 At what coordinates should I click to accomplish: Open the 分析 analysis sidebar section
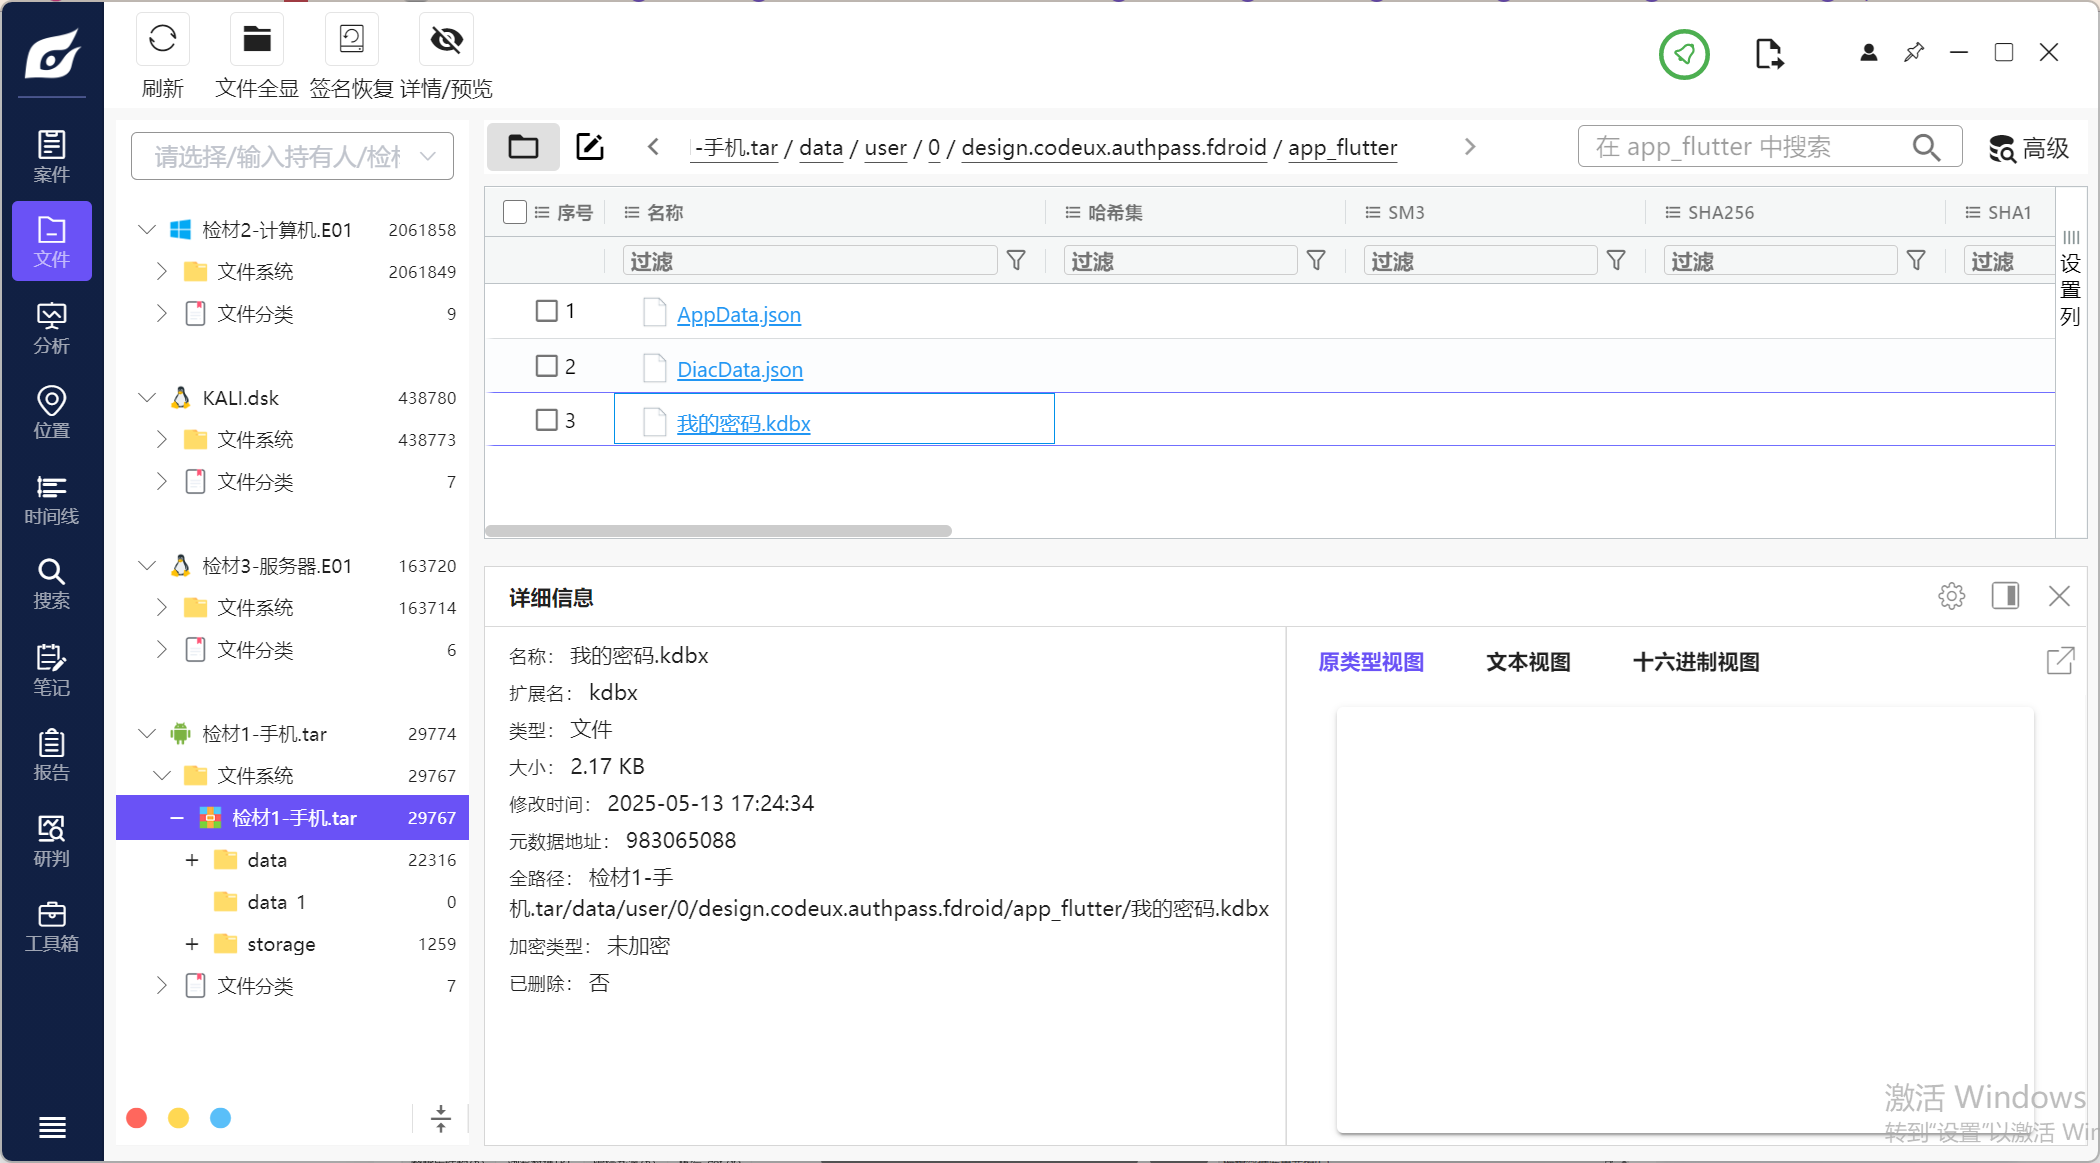[x=51, y=328]
